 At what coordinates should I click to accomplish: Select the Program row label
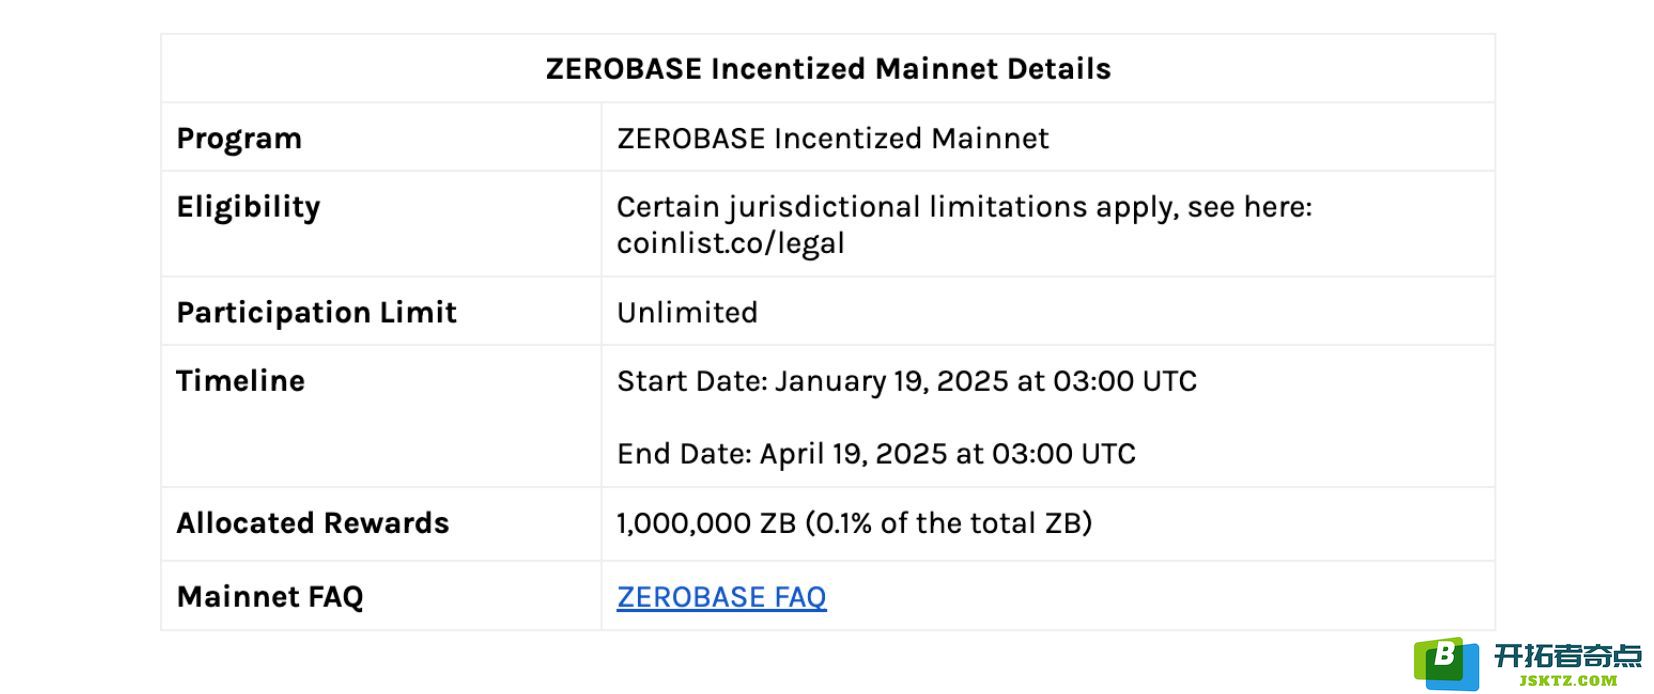[x=239, y=138]
